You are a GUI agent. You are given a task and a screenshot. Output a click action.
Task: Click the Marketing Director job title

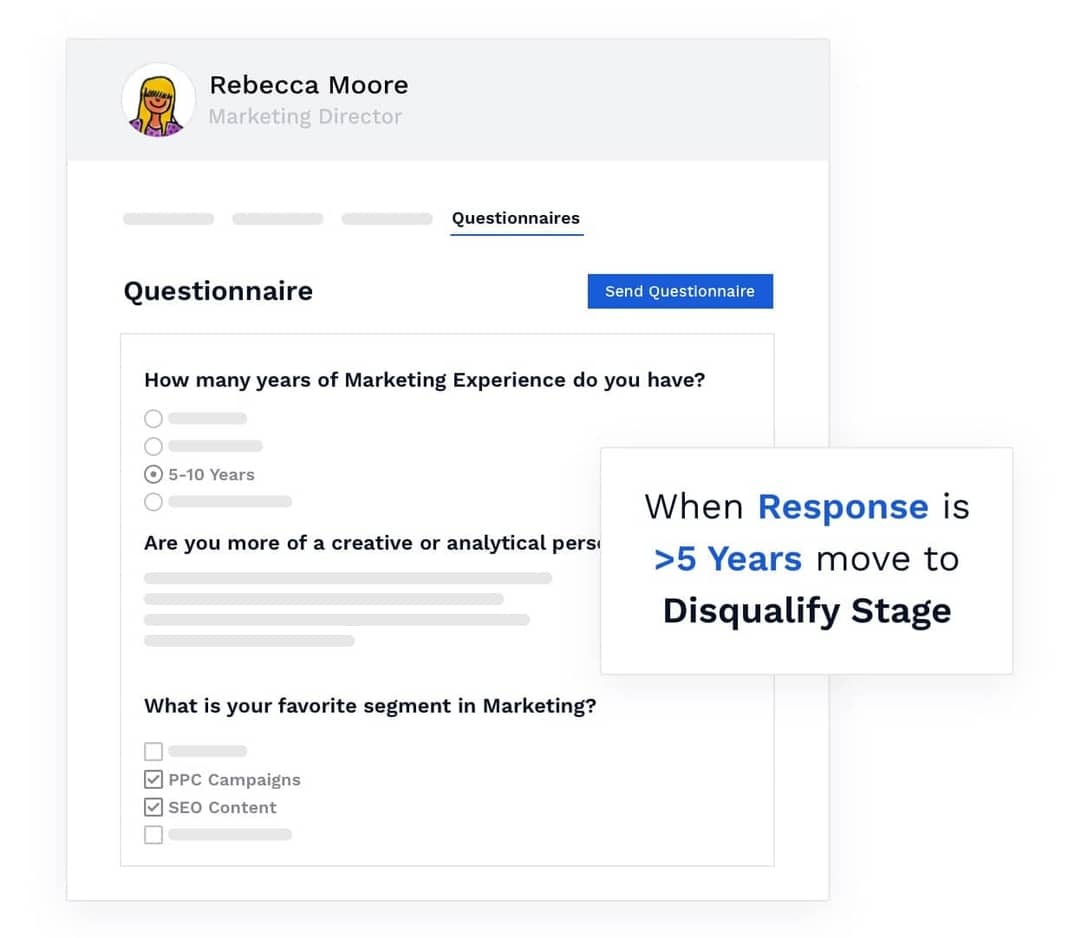pyautogui.click(x=306, y=116)
